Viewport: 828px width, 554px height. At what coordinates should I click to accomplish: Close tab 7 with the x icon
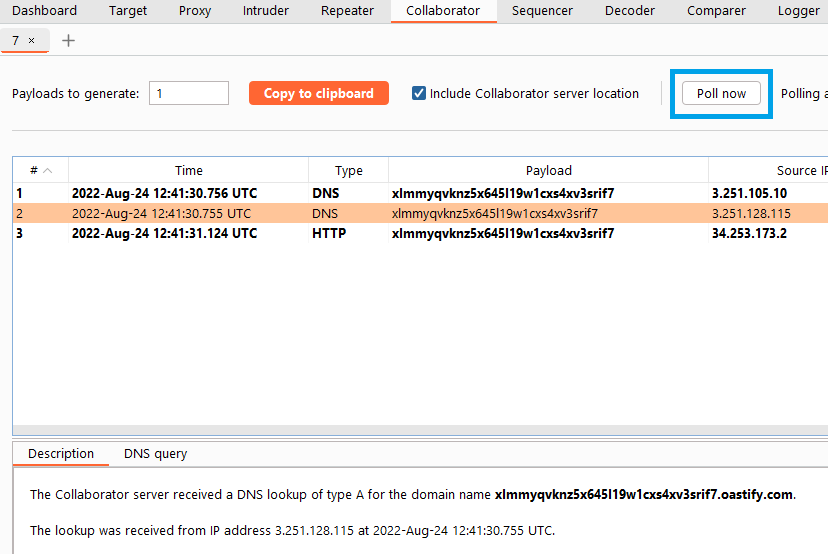coord(31,41)
